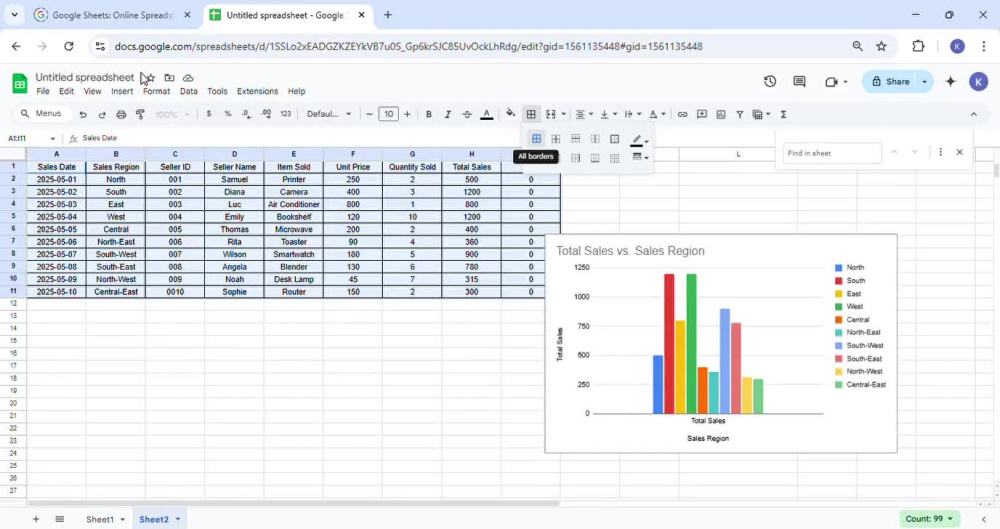Apply All borders option
This screenshot has height=529, width=1000.
coord(536,139)
